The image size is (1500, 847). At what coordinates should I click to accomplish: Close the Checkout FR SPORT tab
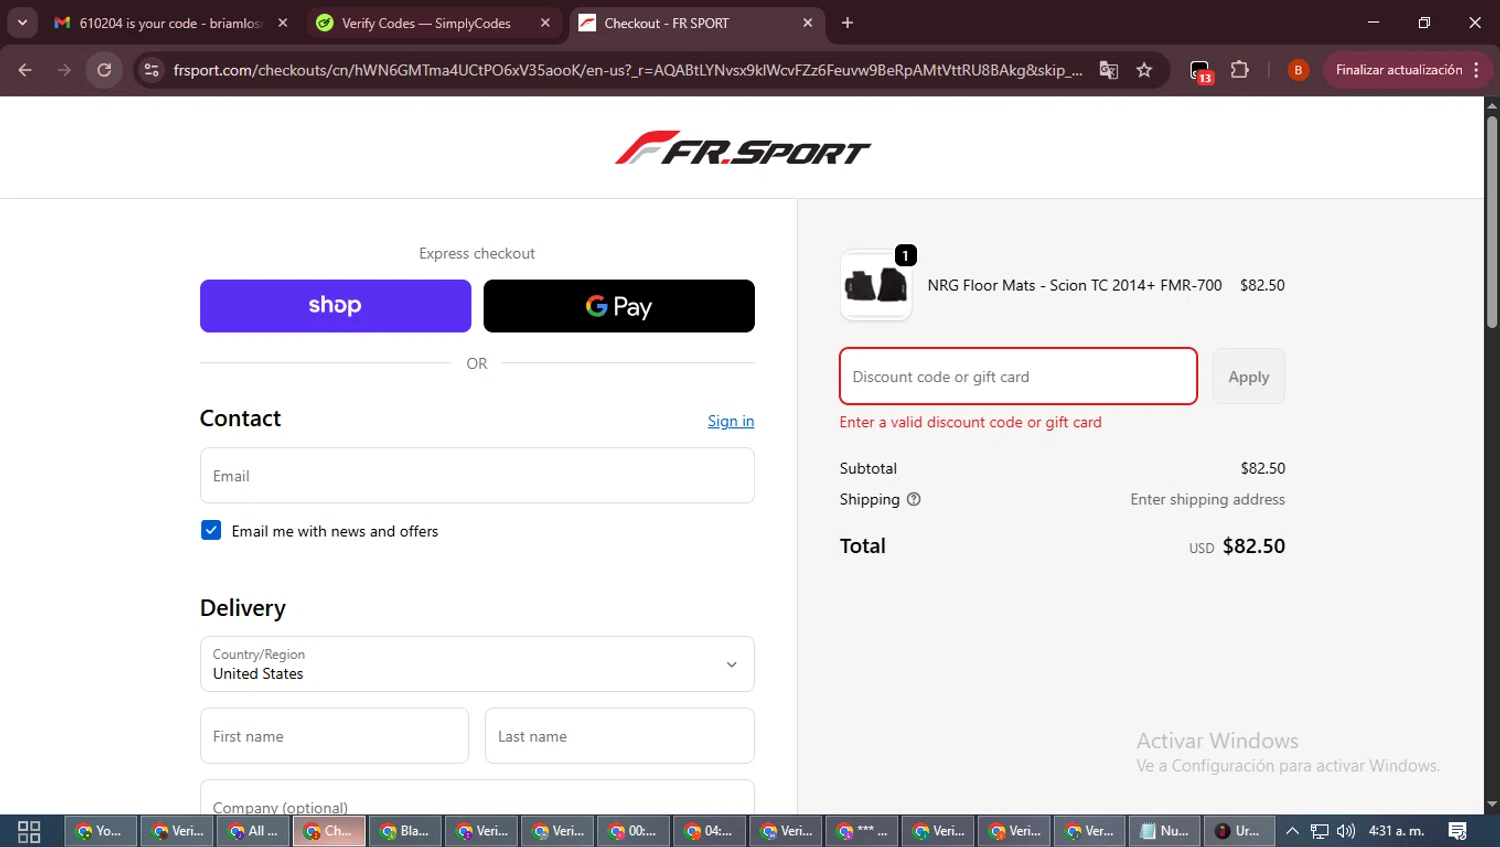(808, 23)
